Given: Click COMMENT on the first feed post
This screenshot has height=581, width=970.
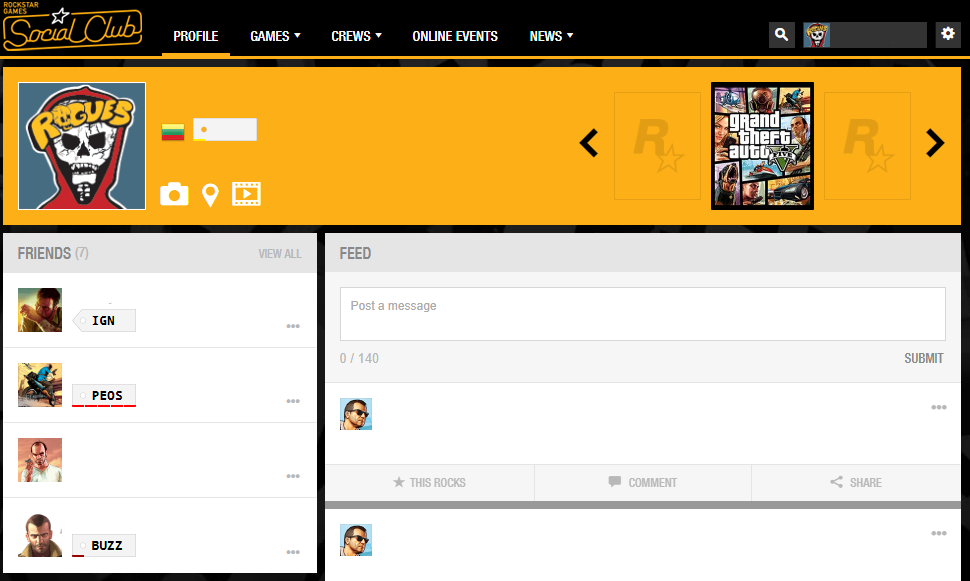Looking at the screenshot, I should coord(643,483).
